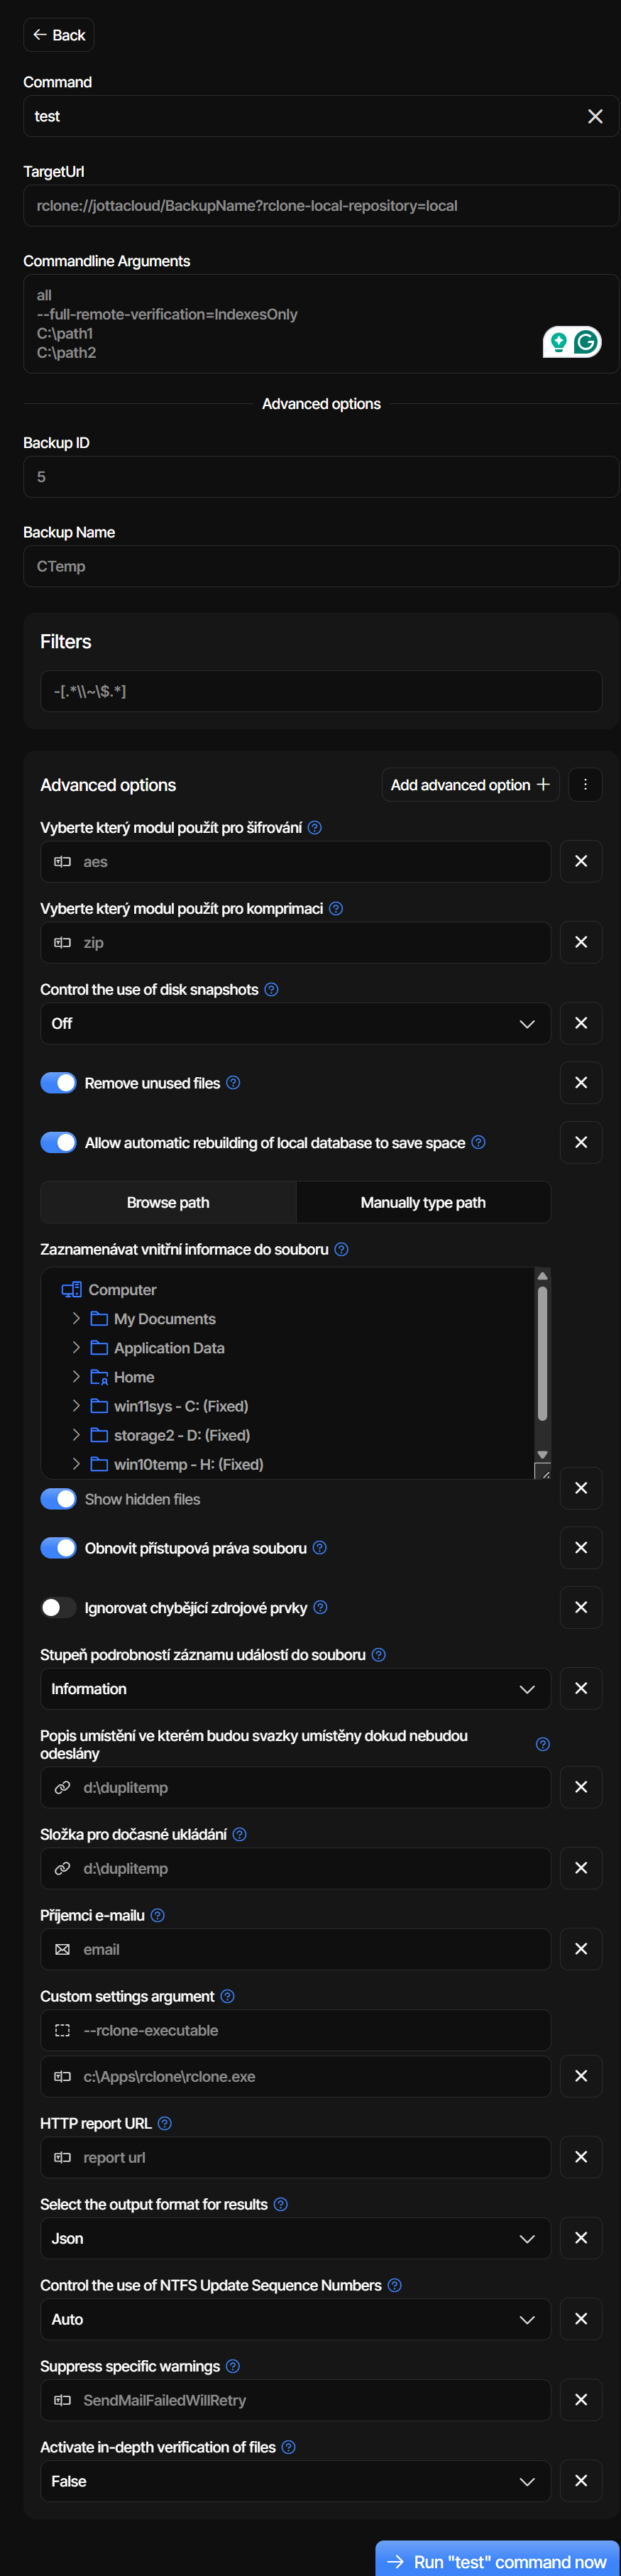Open the three-dot advanced options menu
The width and height of the screenshot is (621, 2576).
tap(585, 785)
